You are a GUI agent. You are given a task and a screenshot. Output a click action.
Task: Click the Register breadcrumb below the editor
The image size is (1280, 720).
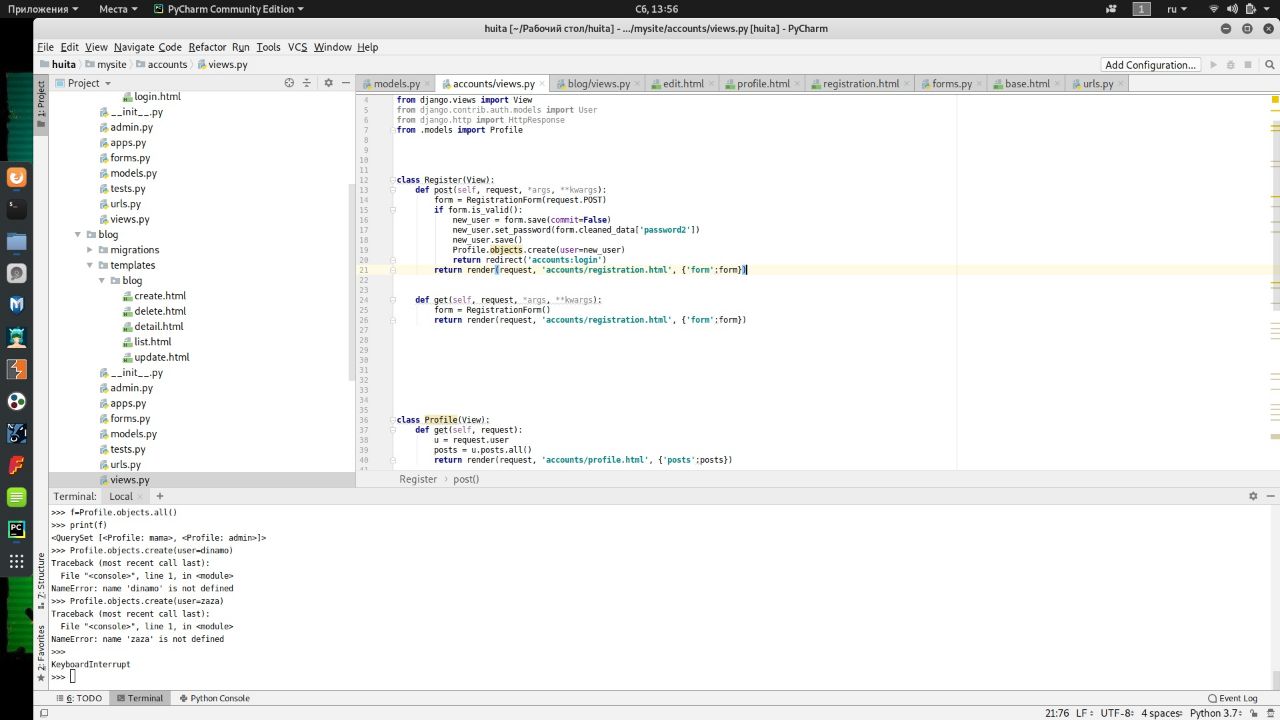[x=418, y=479]
